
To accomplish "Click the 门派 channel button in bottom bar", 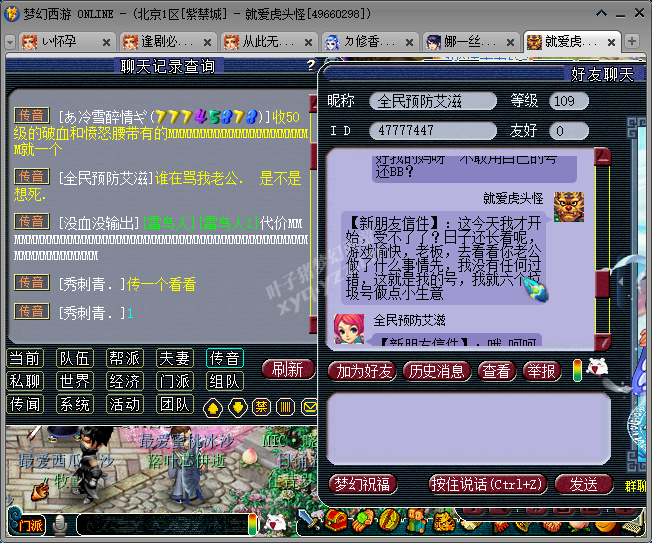I will [x=29, y=526].
